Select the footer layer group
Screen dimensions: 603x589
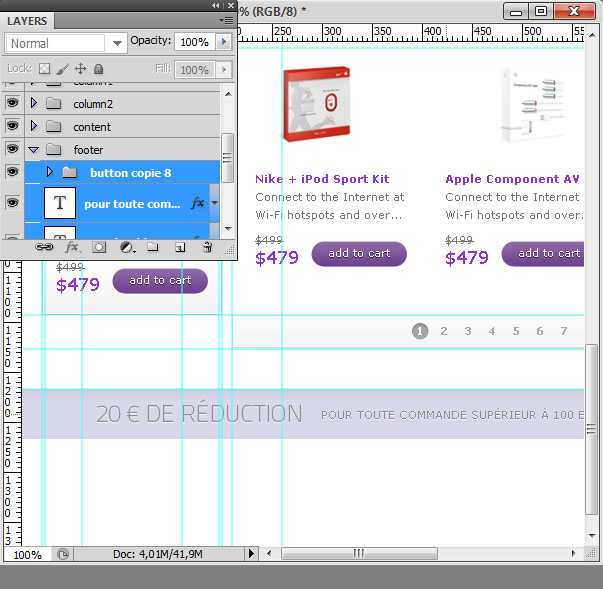122,150
